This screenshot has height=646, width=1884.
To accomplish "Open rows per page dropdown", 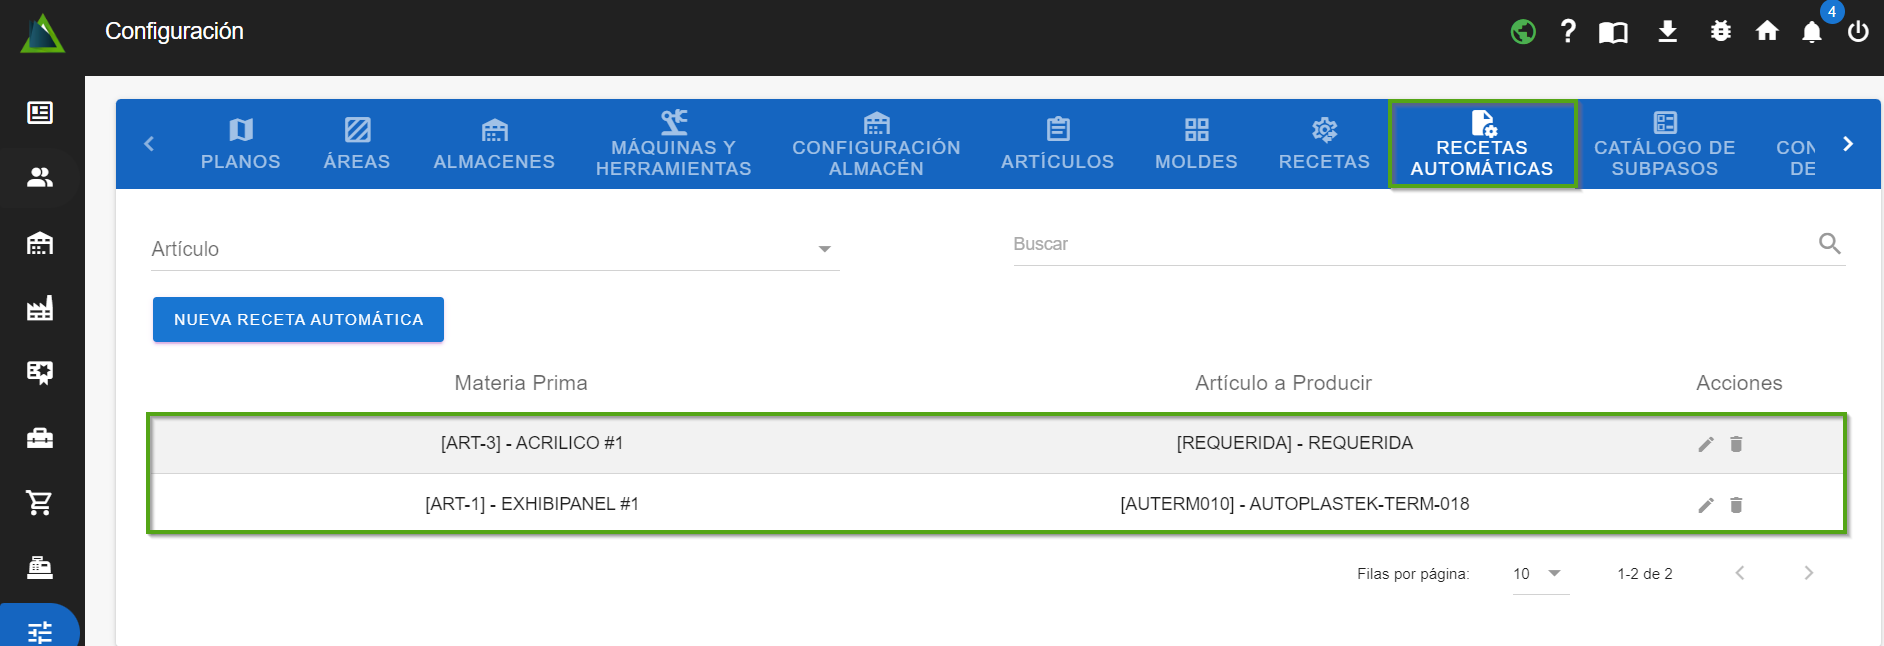I will click(1539, 574).
